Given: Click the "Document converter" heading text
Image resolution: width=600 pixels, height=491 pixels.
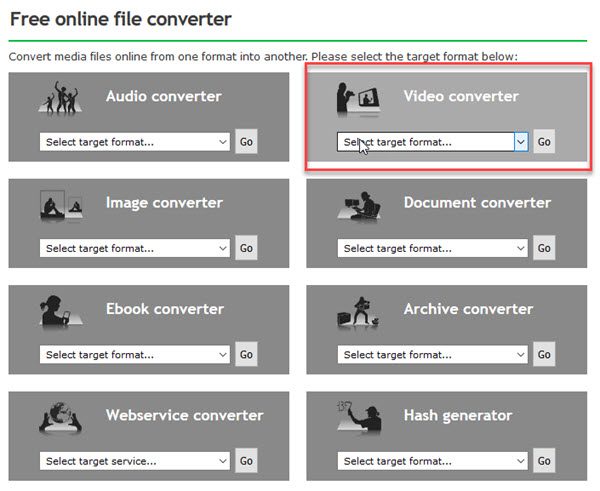Looking at the screenshot, I should [478, 202].
